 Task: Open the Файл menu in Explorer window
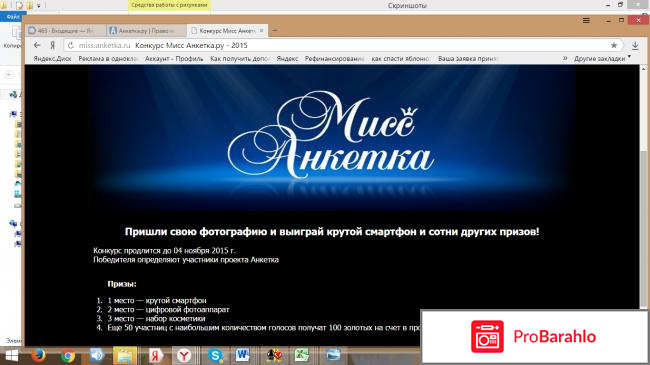point(12,17)
